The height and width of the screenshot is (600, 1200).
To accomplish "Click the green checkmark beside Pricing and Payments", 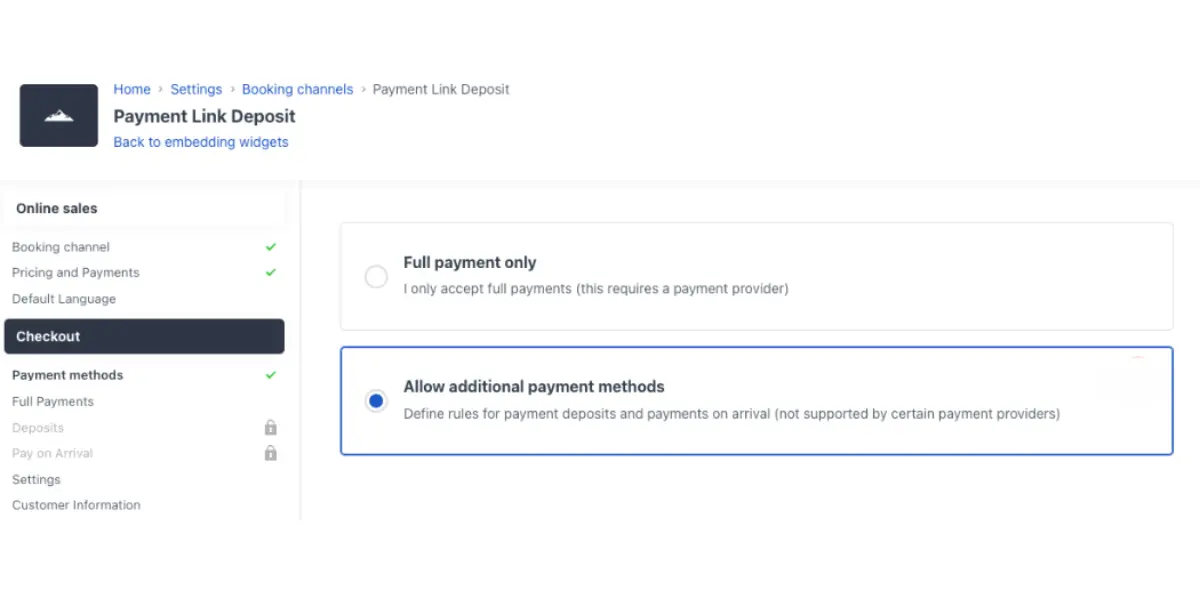I will [x=270, y=272].
